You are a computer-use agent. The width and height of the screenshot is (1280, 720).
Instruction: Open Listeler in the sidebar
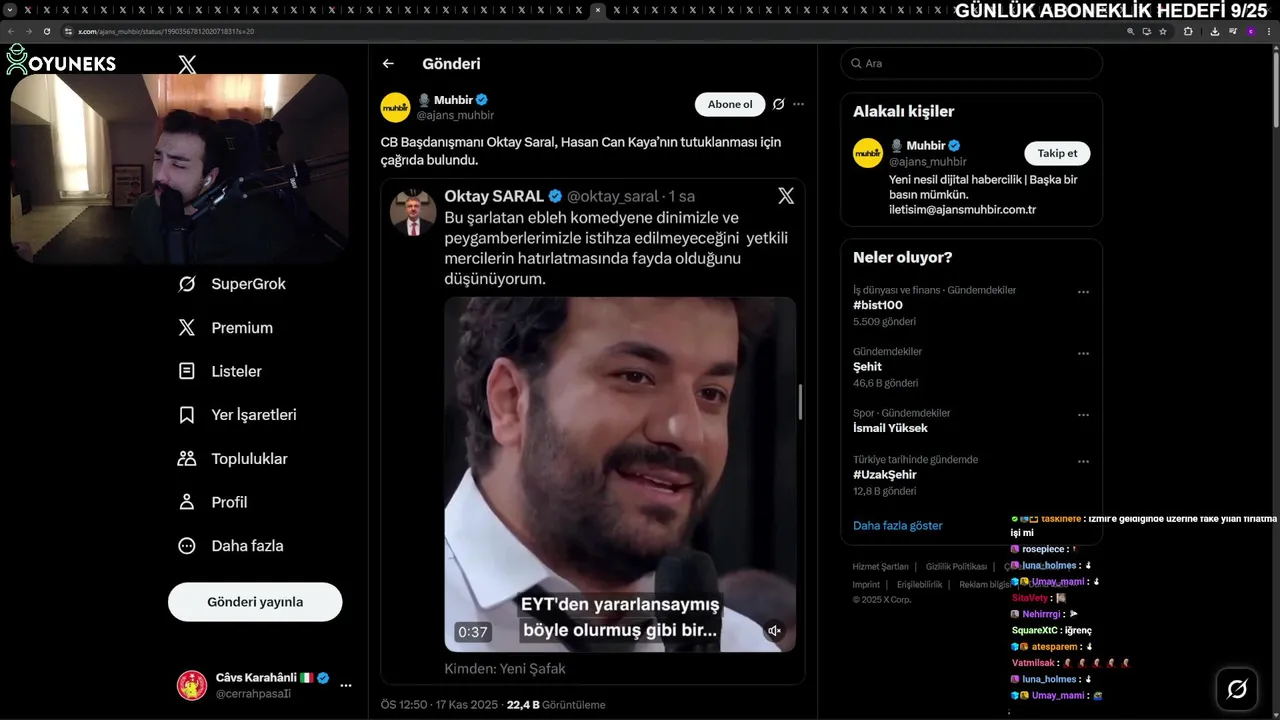[x=220, y=371]
